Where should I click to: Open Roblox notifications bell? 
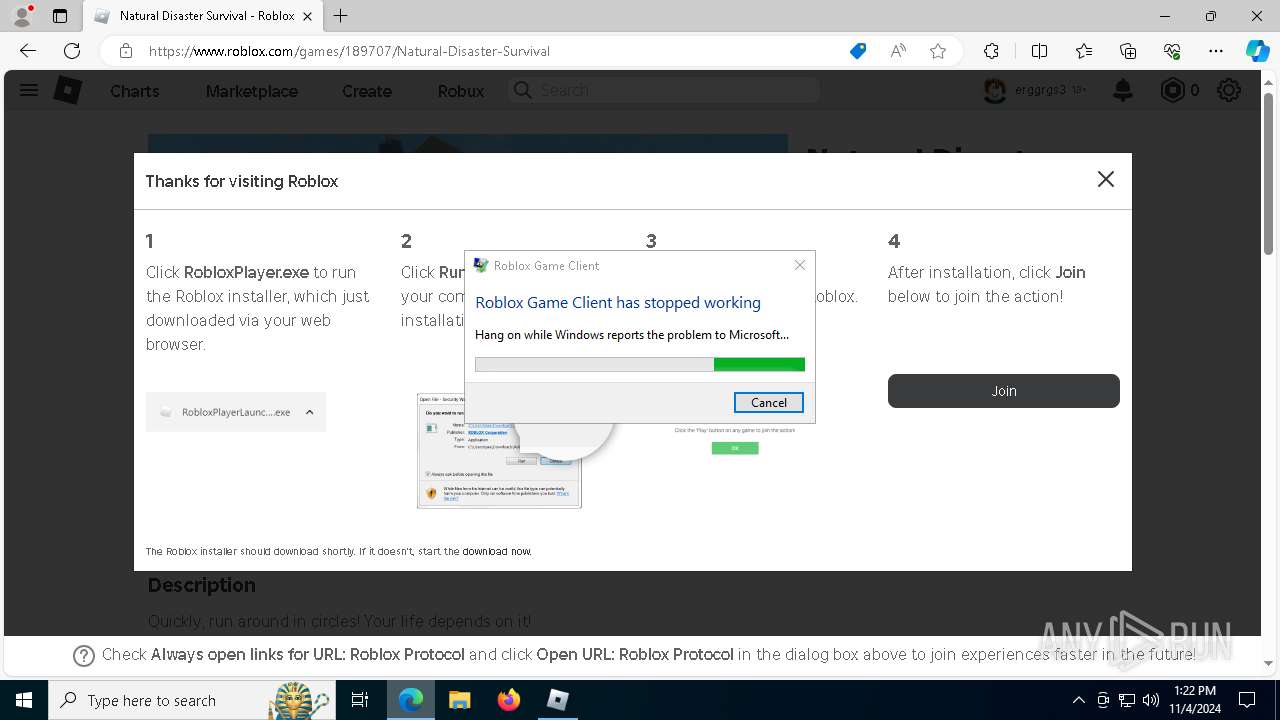1123,91
